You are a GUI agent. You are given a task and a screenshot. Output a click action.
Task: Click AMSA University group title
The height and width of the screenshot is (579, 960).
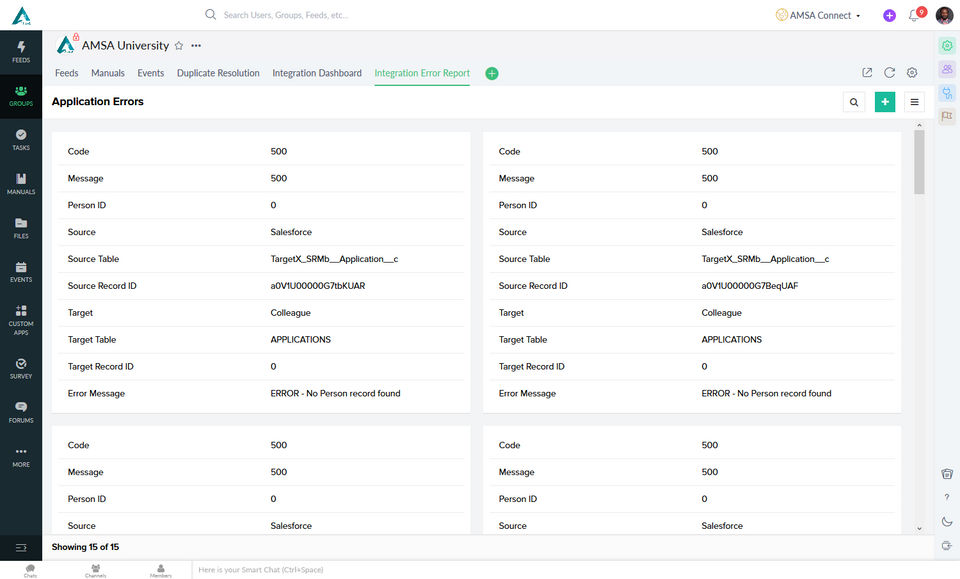coord(126,45)
